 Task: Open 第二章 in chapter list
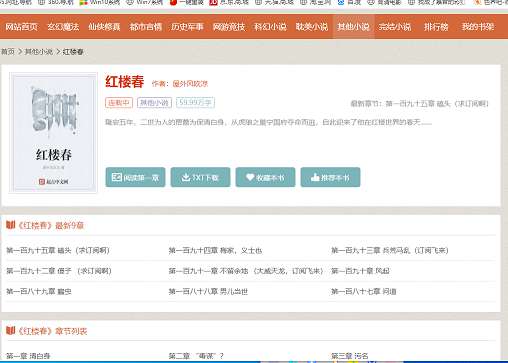tap(196, 356)
